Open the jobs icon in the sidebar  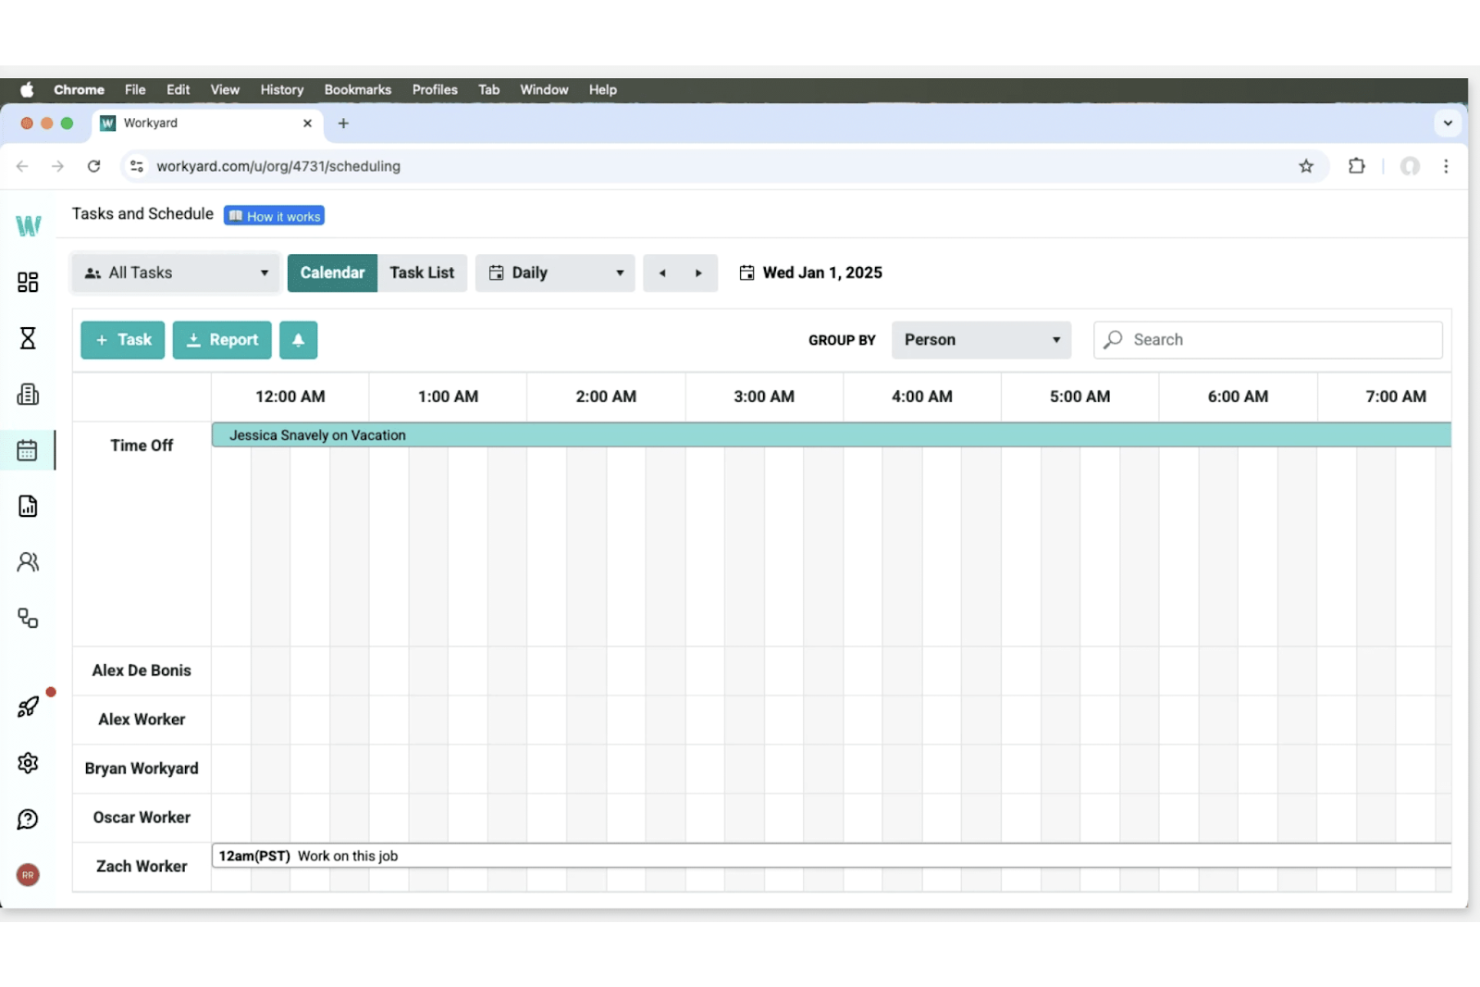28,394
